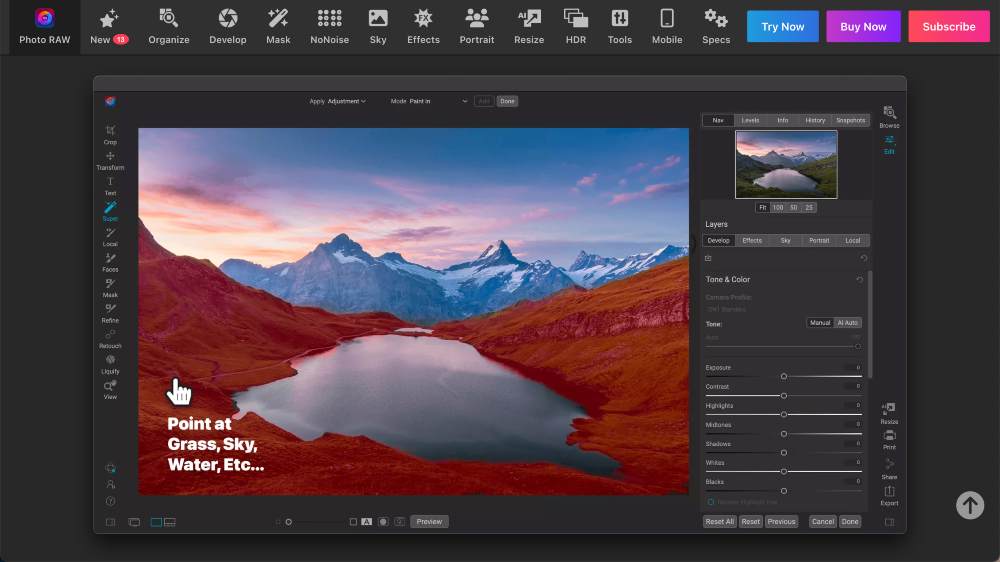
Task: Click the Export icon
Action: 889,492
